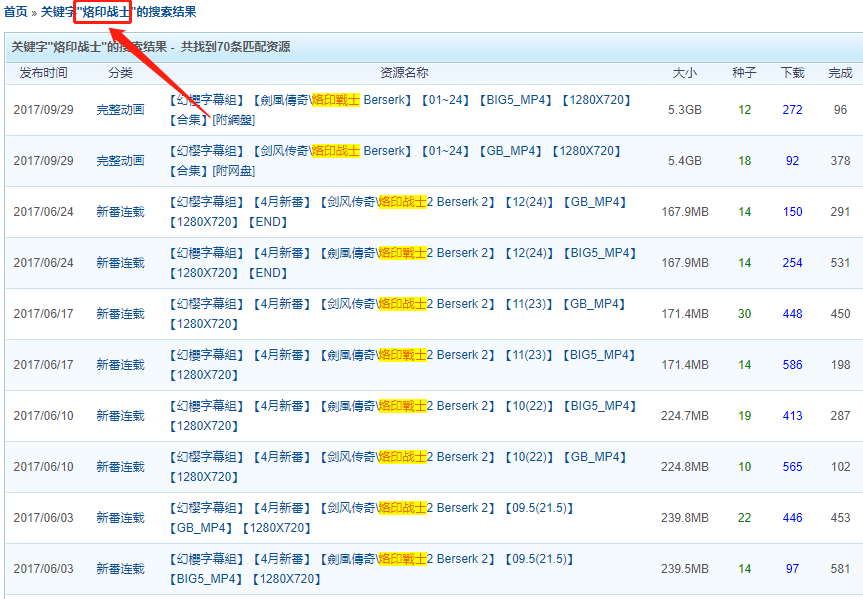Open the Berserk 2 11(23) GB_MP4 resource
The height and width of the screenshot is (599, 863).
coord(398,314)
